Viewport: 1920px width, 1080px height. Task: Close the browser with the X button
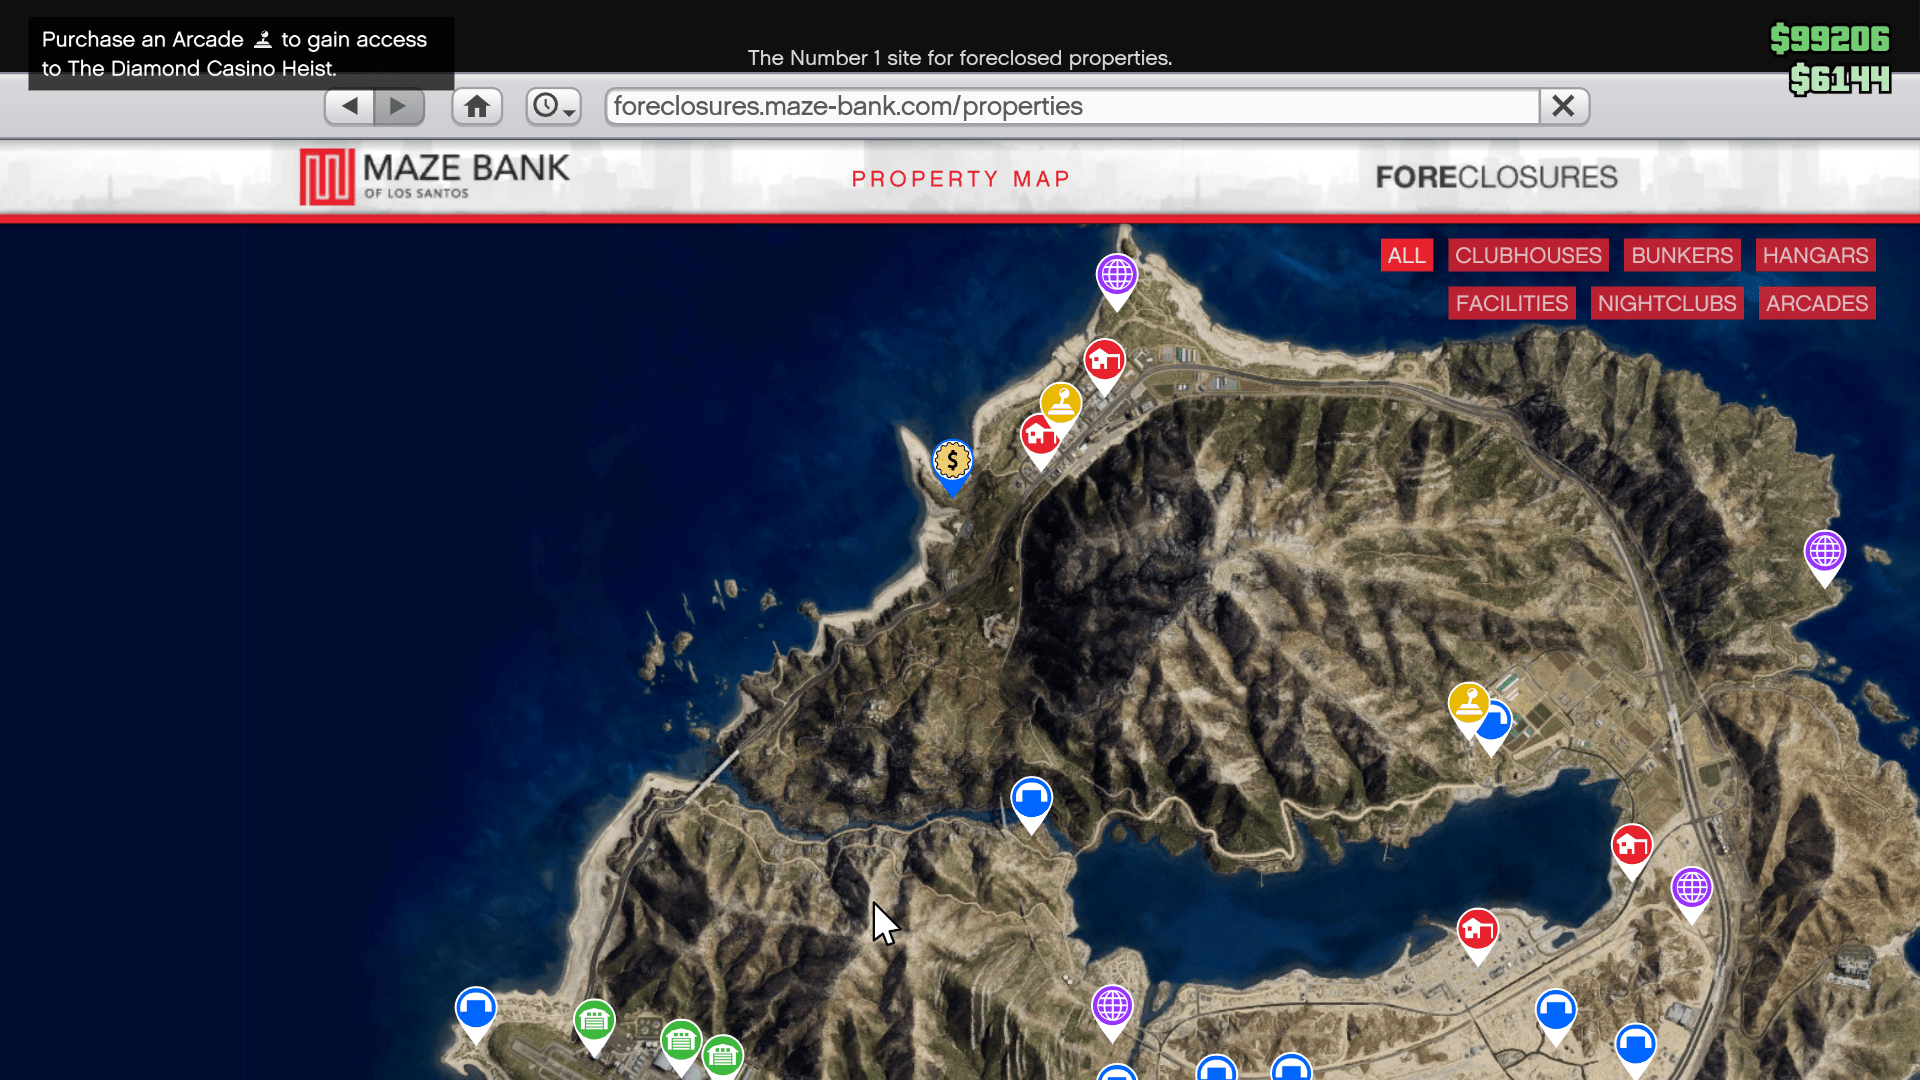(1563, 106)
